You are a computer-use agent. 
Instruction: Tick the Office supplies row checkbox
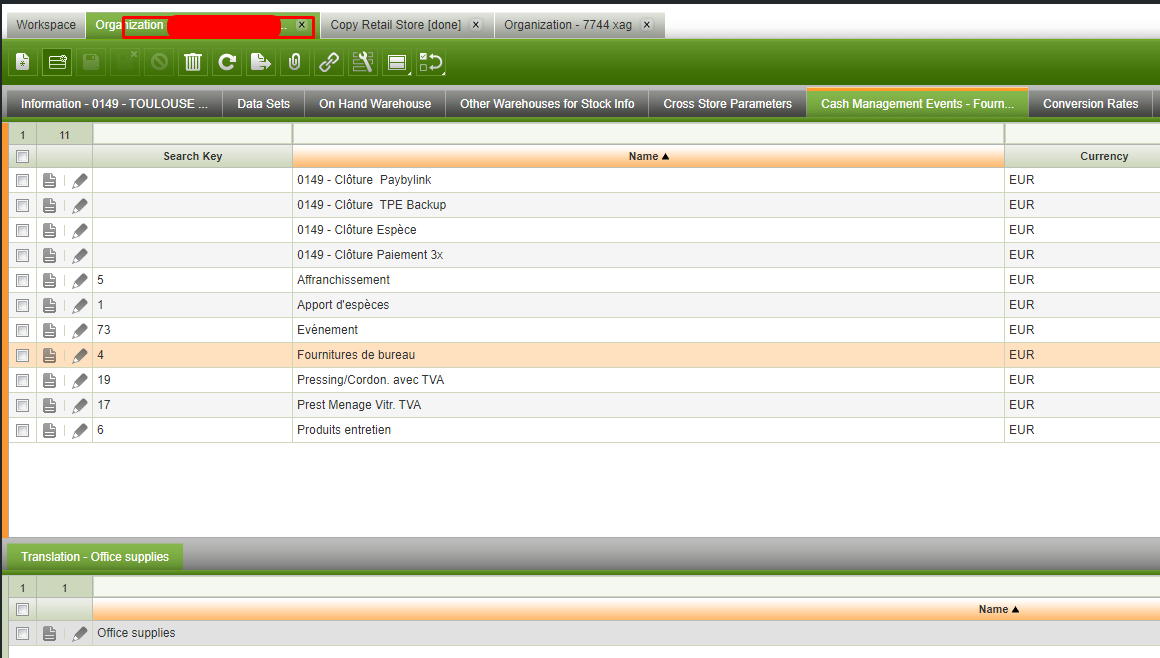(x=22, y=634)
